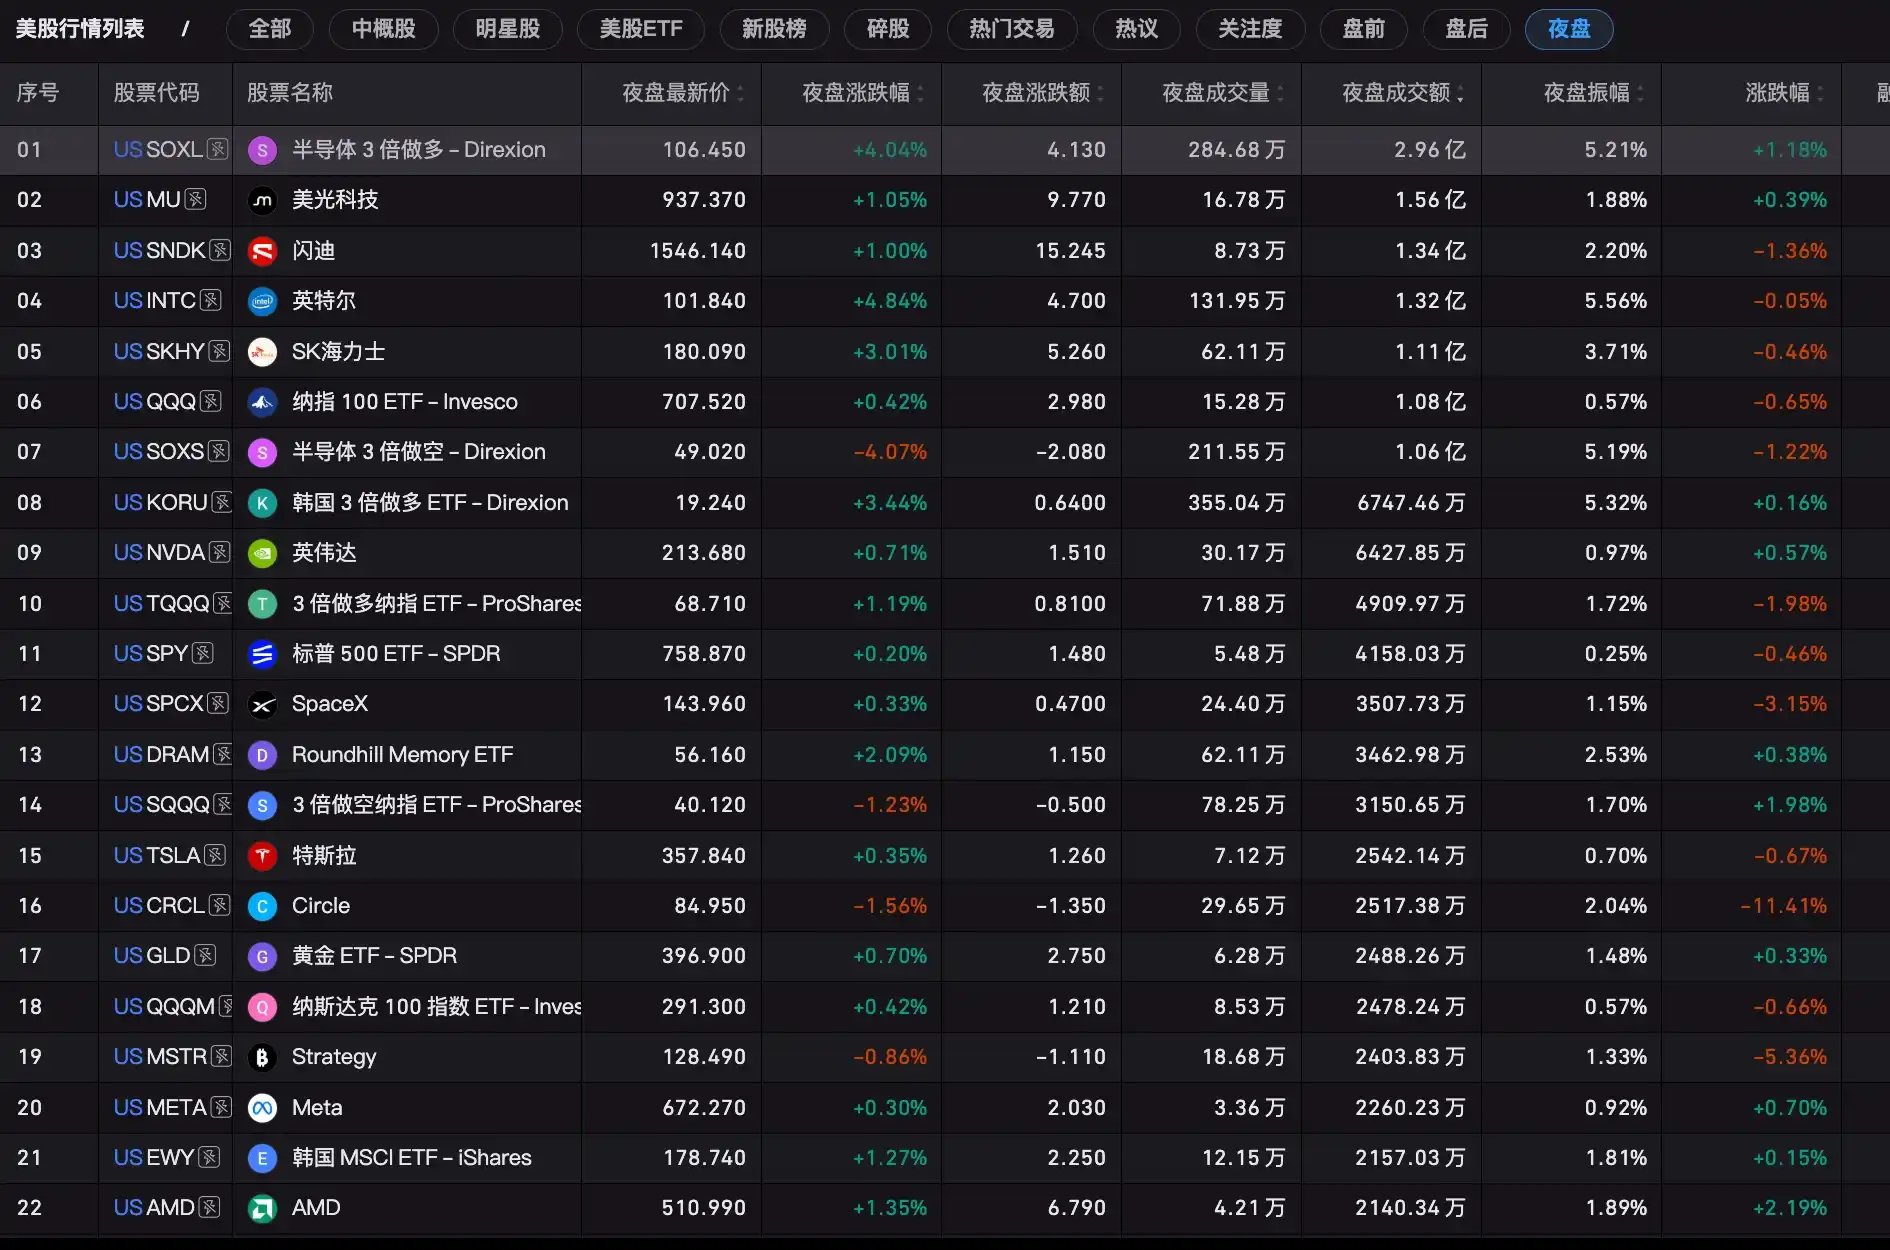Open the 关注度 tab
The height and width of the screenshot is (1250, 1890).
point(1251,29)
